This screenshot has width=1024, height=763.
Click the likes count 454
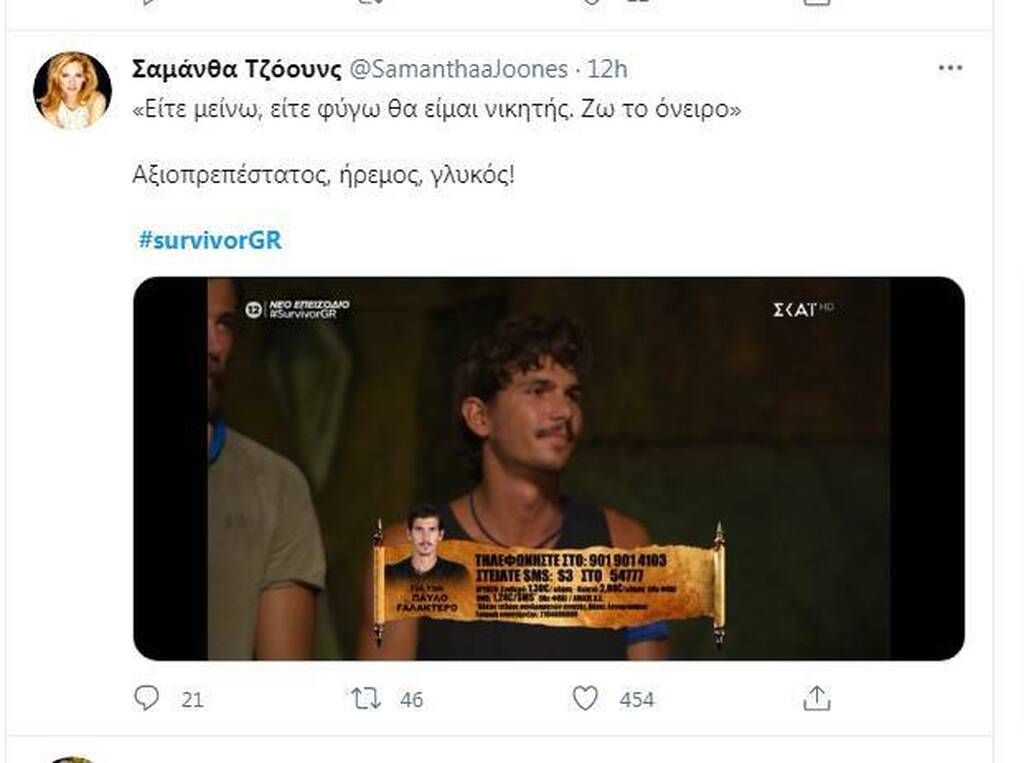(x=637, y=700)
